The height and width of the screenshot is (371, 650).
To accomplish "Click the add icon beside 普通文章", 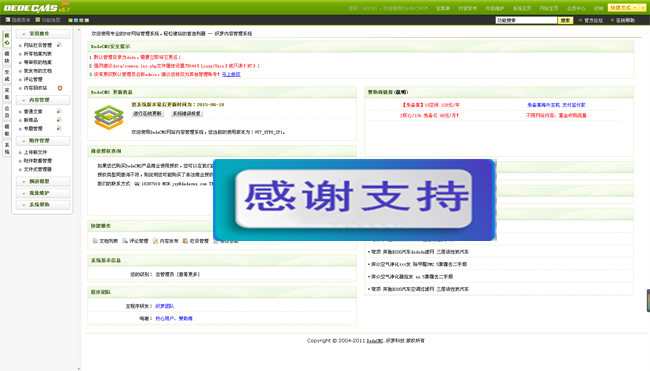I will tap(59, 111).
